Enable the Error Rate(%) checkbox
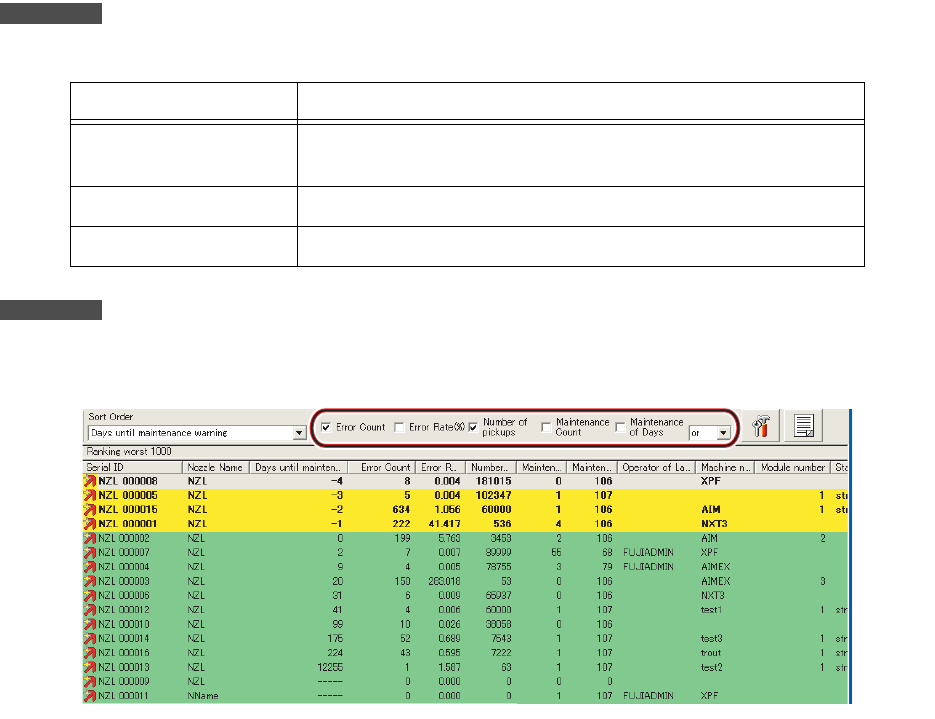935x719 pixels. click(x=399, y=428)
